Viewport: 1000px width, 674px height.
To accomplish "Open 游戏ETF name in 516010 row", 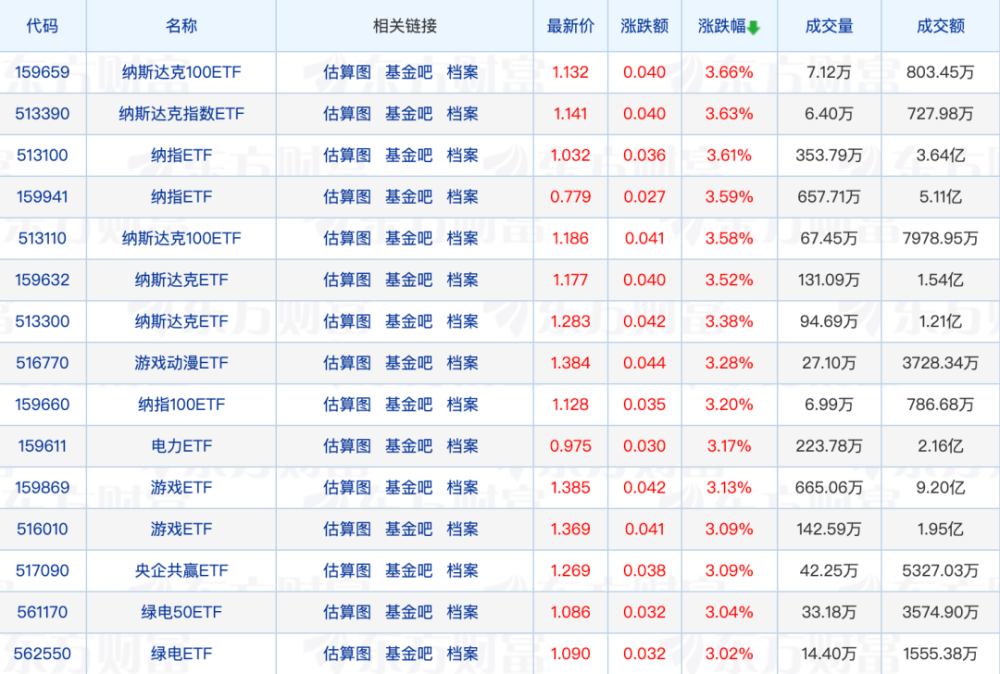I will pos(181,529).
